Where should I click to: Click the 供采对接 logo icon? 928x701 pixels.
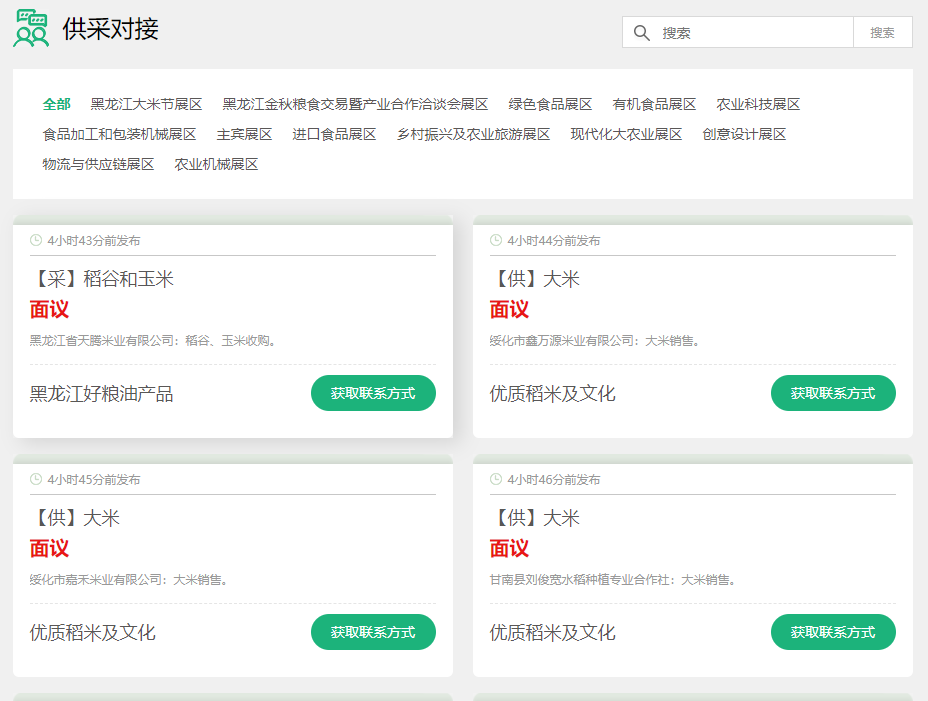31,29
